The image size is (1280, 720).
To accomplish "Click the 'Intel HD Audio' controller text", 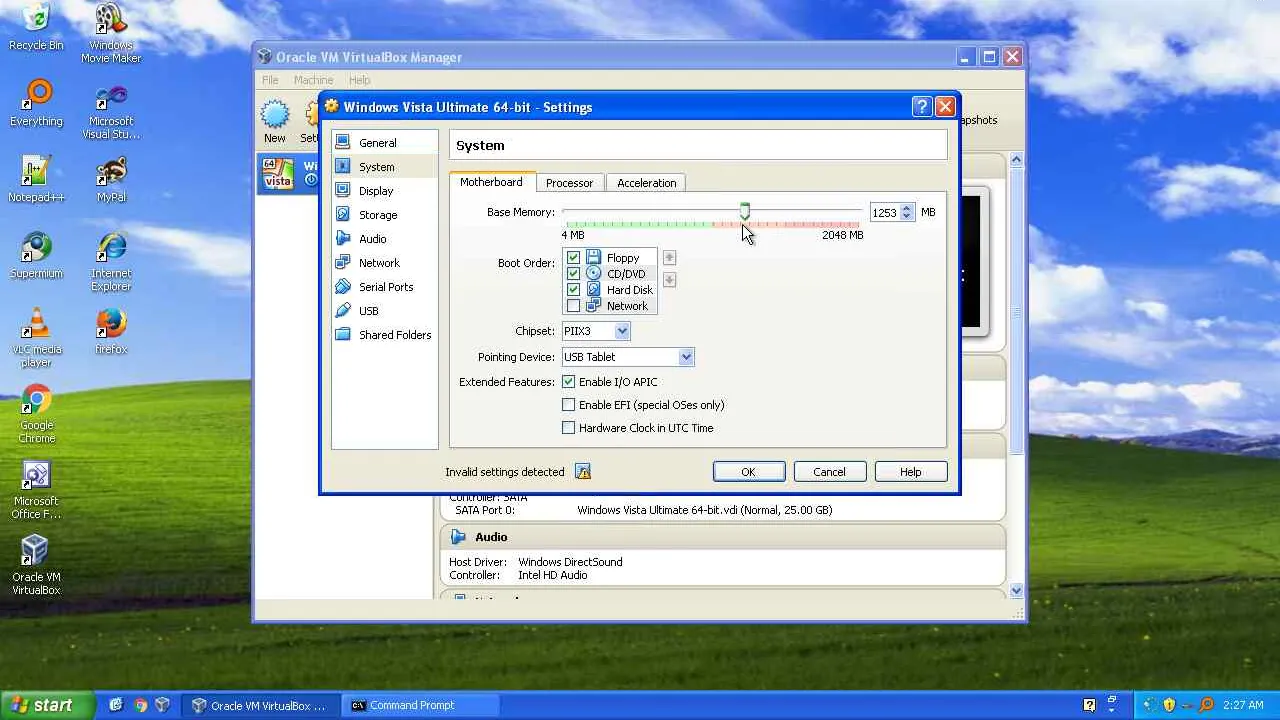I will pos(553,575).
